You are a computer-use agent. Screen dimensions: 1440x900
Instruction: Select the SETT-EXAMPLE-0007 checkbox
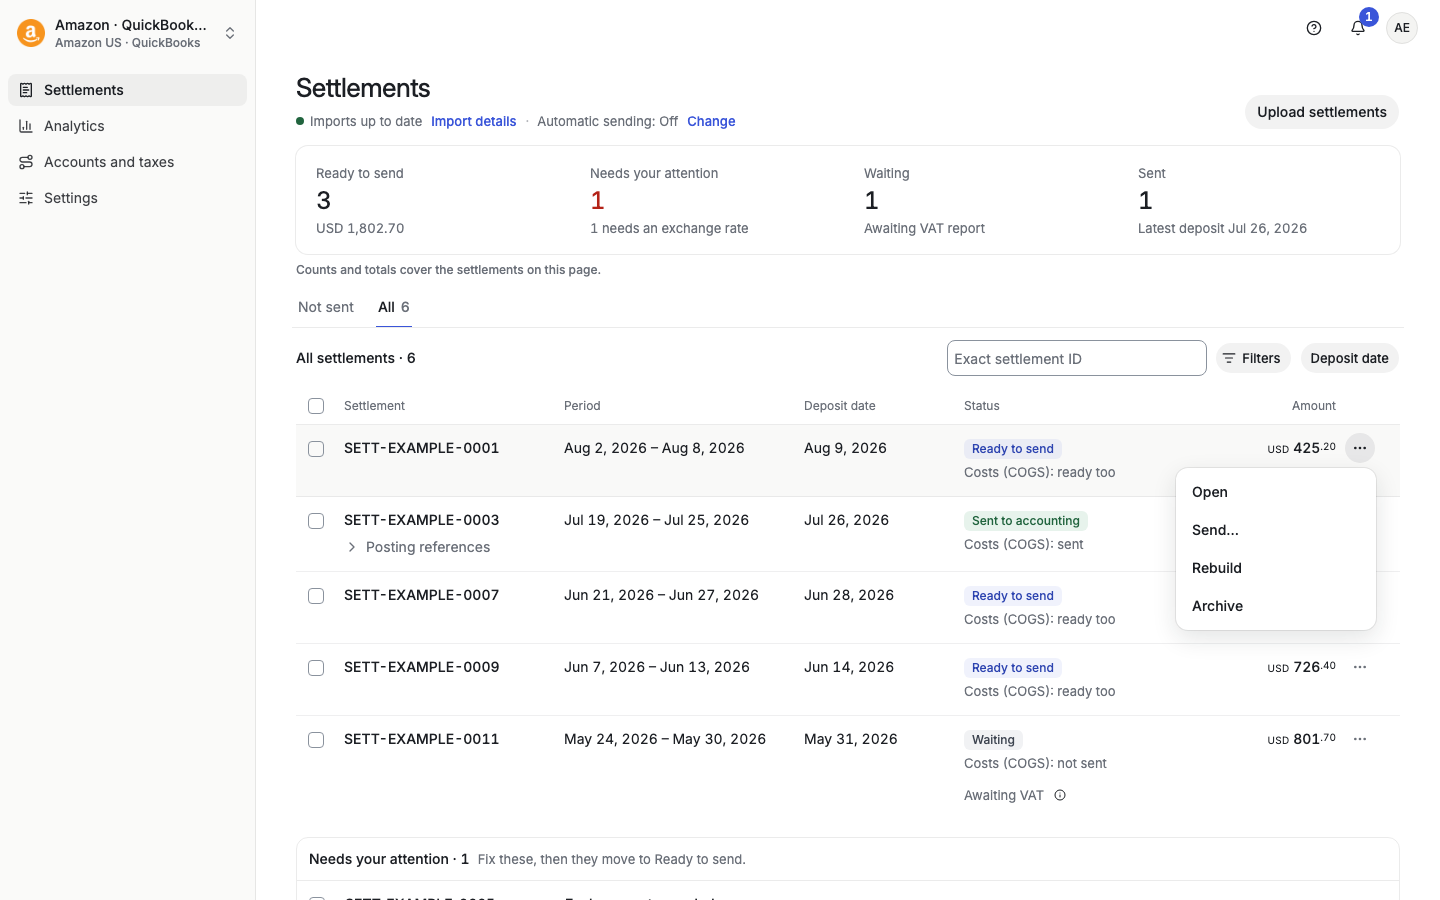click(x=316, y=596)
